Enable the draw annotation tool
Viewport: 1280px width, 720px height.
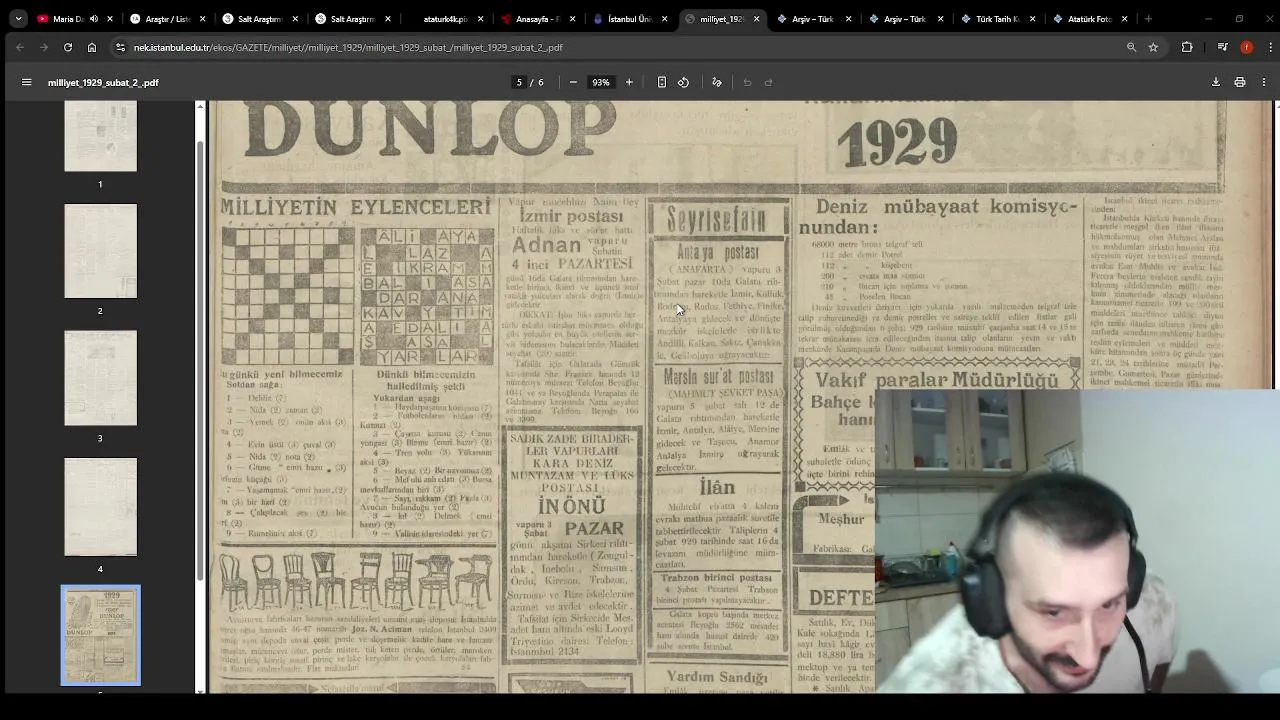click(717, 82)
